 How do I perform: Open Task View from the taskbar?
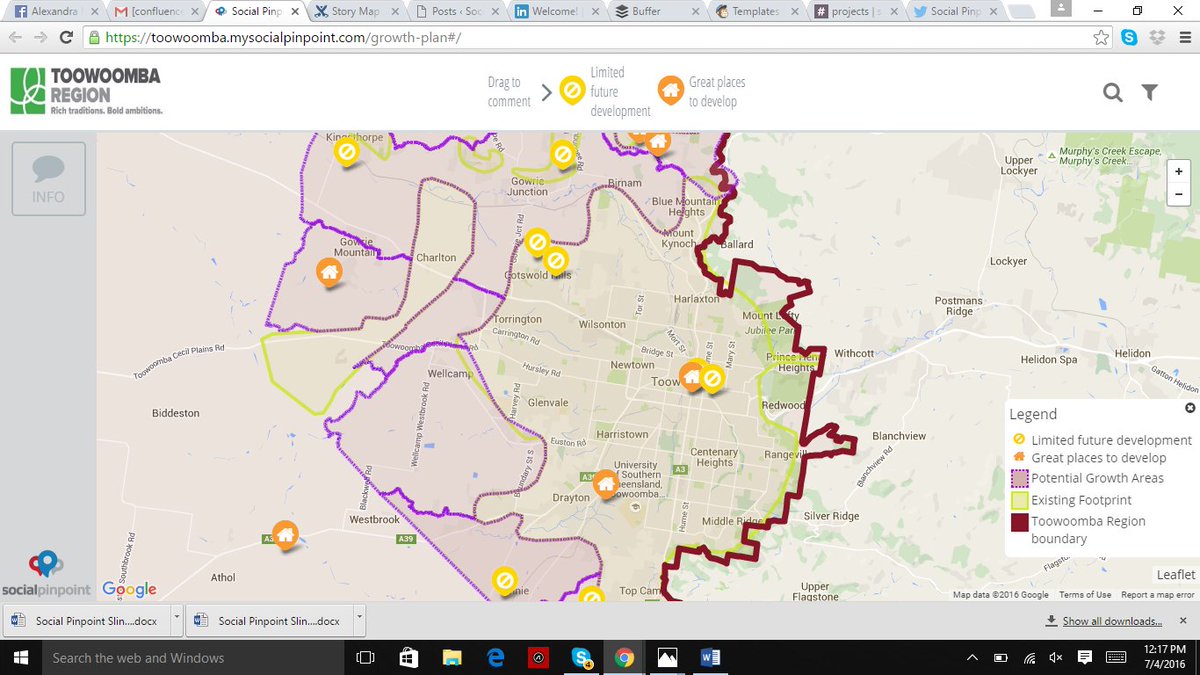coord(365,657)
